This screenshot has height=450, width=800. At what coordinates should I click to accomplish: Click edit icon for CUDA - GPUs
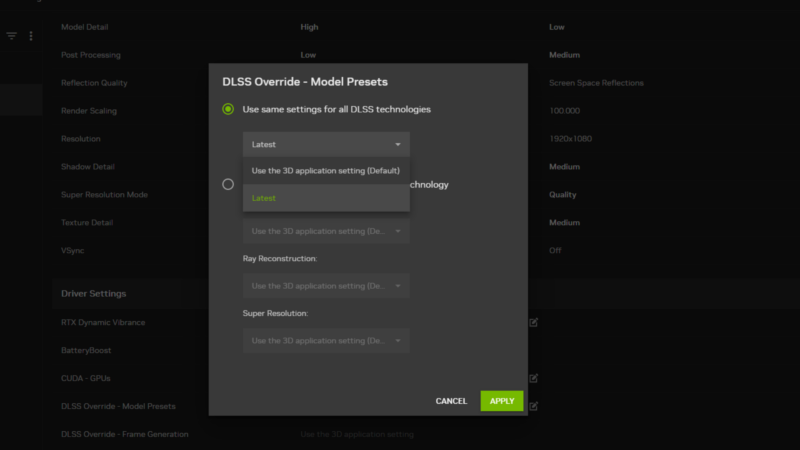533,378
